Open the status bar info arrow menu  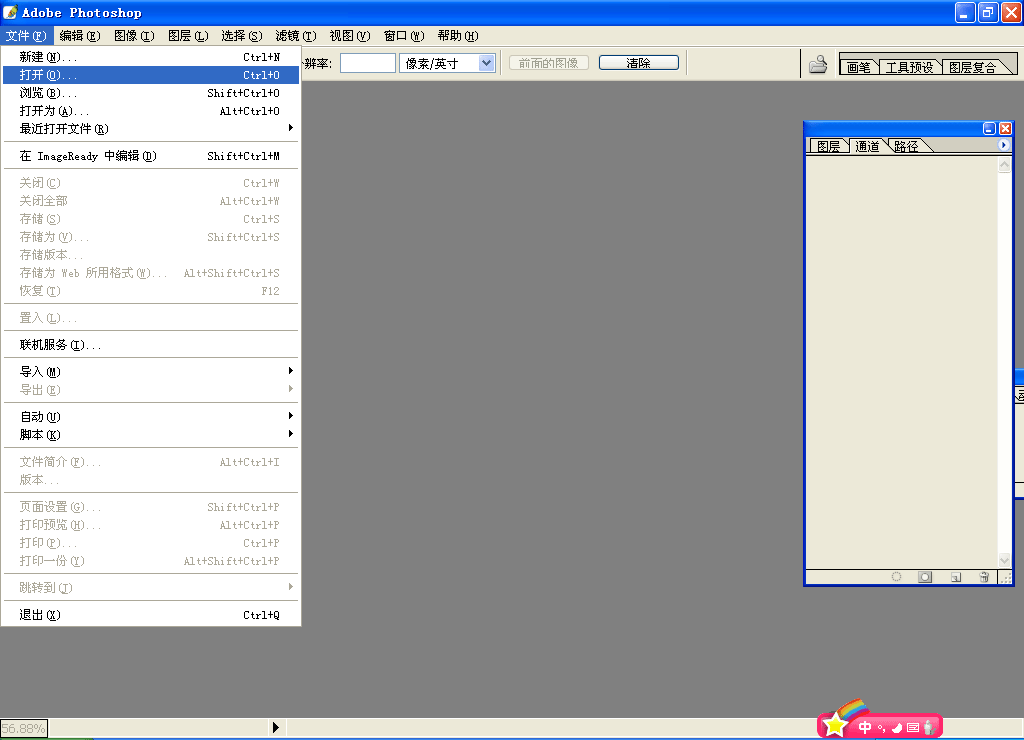(x=276, y=728)
